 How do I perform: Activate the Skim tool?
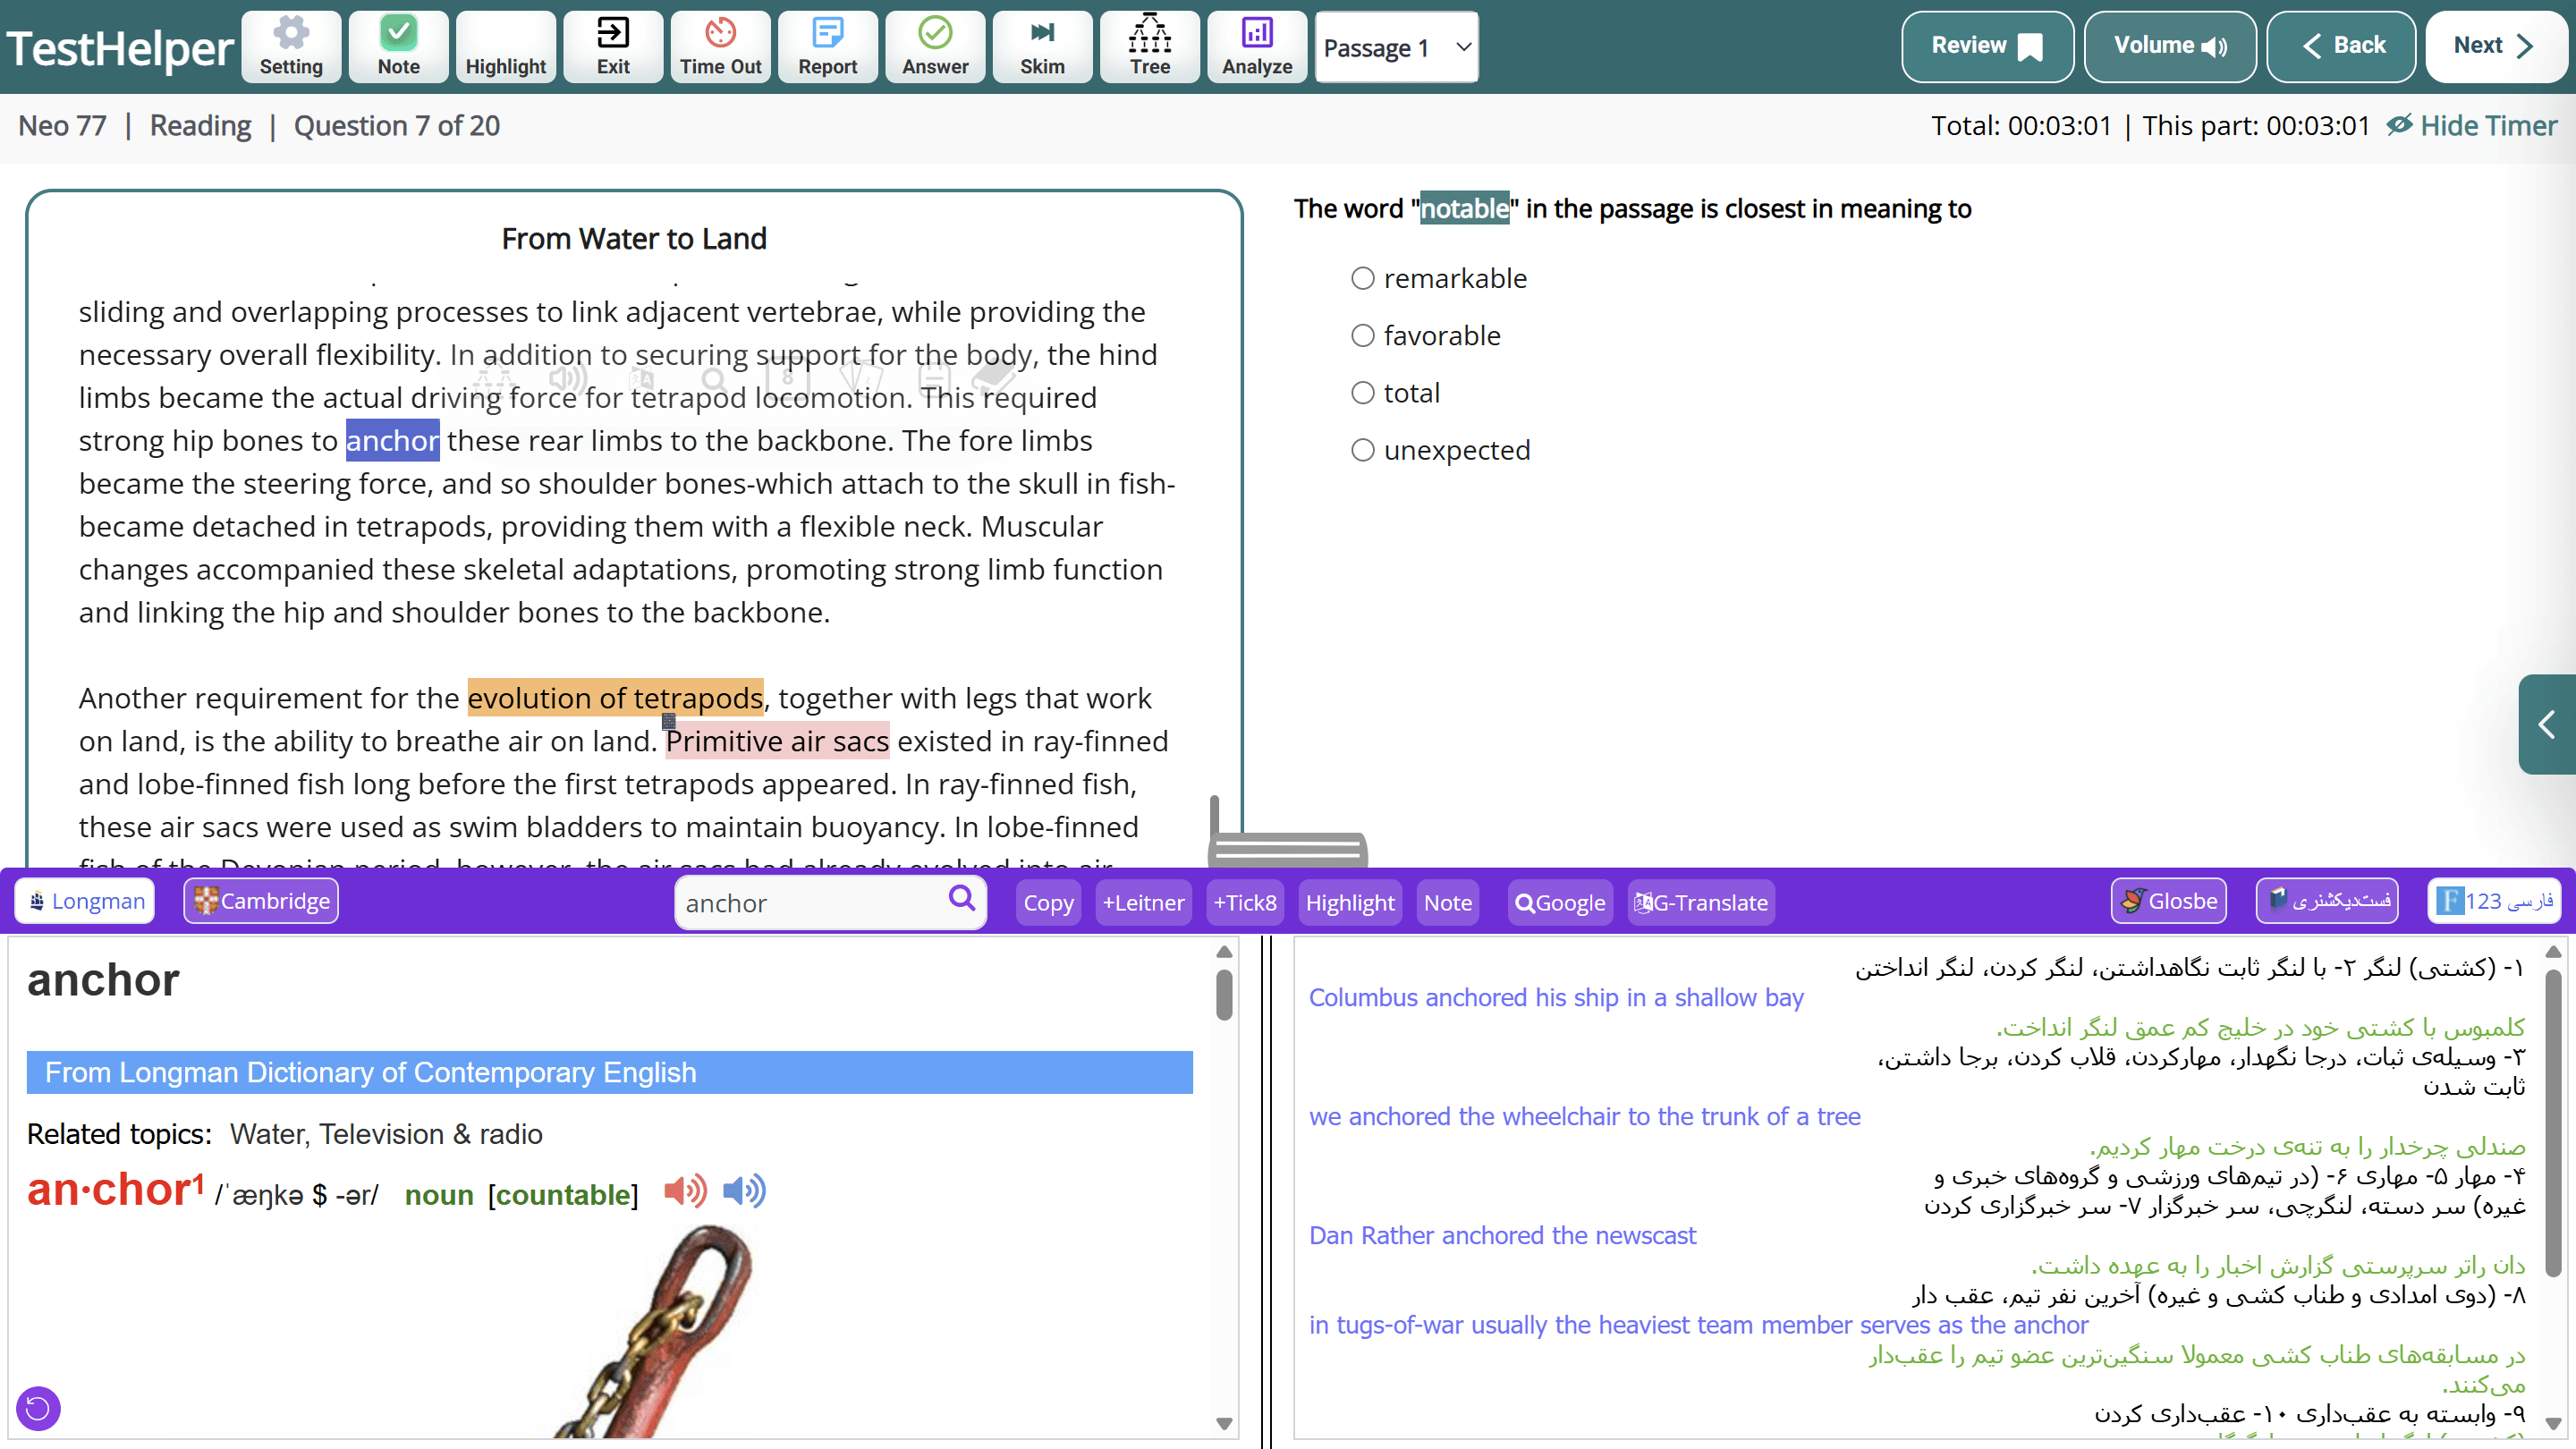click(1042, 46)
